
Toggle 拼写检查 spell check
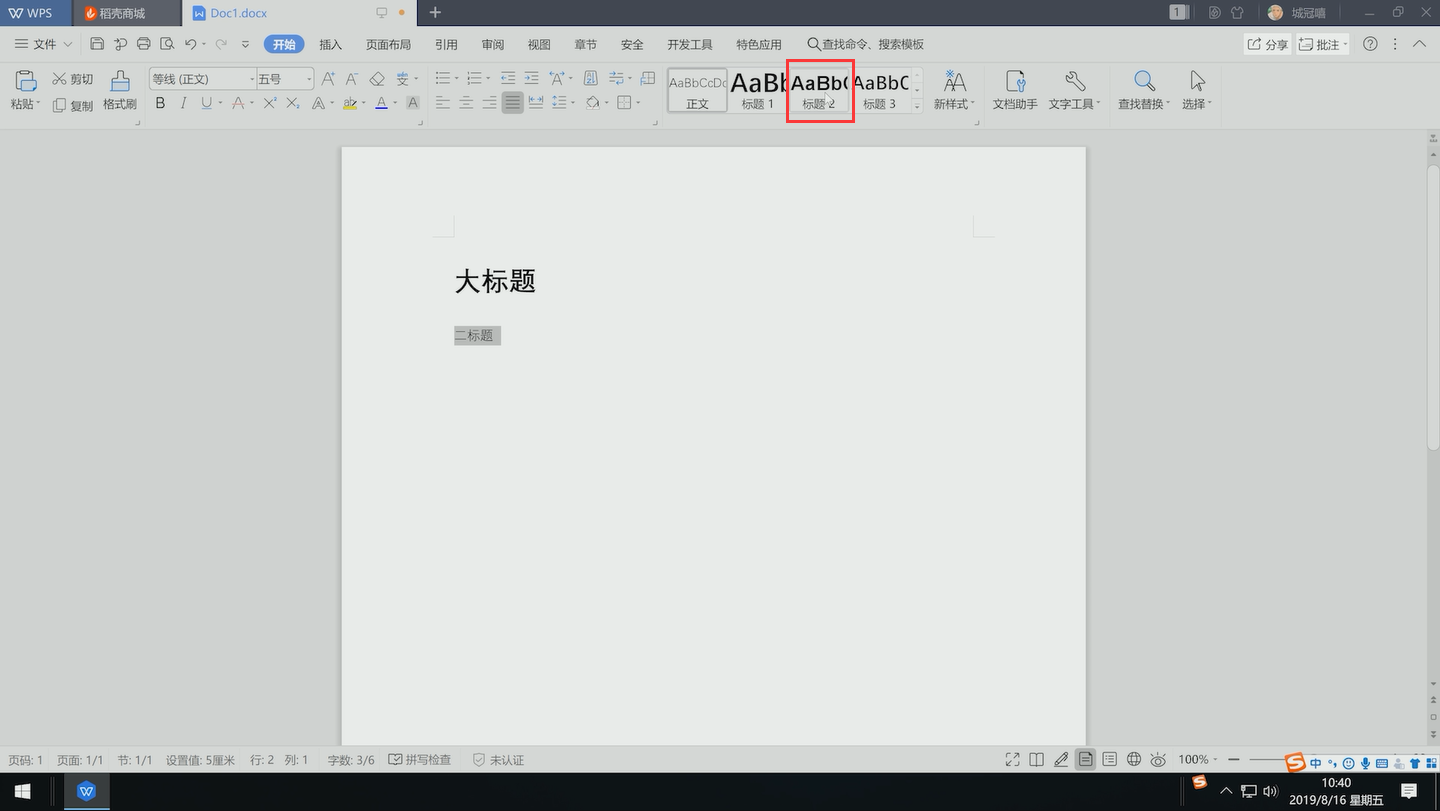(420, 760)
